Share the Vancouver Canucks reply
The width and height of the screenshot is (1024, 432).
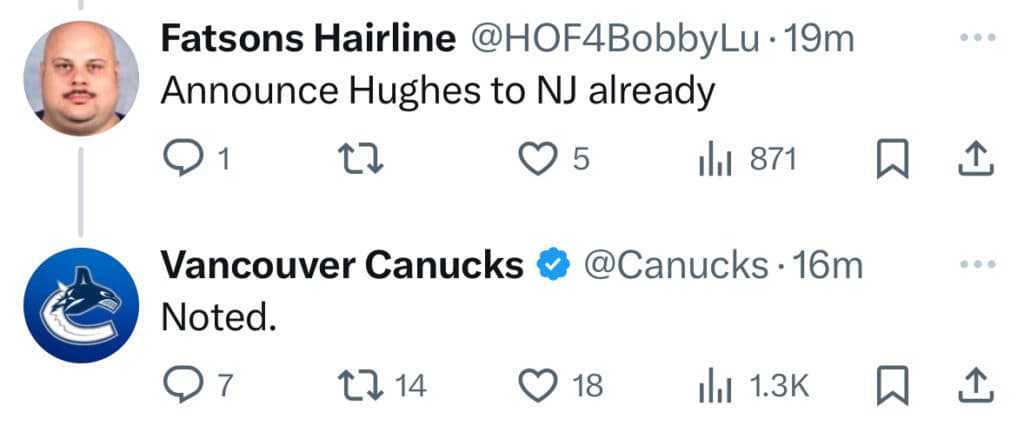click(x=977, y=384)
